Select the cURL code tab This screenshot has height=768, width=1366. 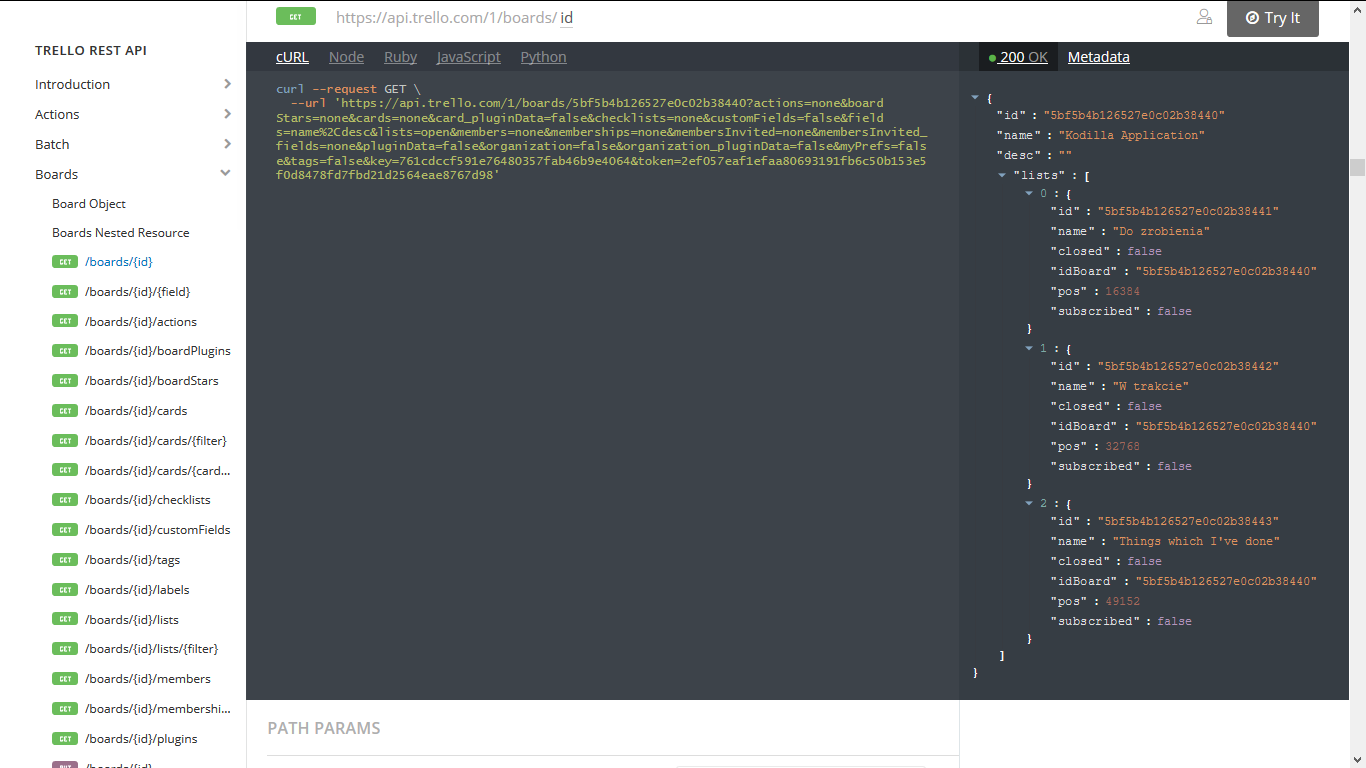[x=292, y=57]
